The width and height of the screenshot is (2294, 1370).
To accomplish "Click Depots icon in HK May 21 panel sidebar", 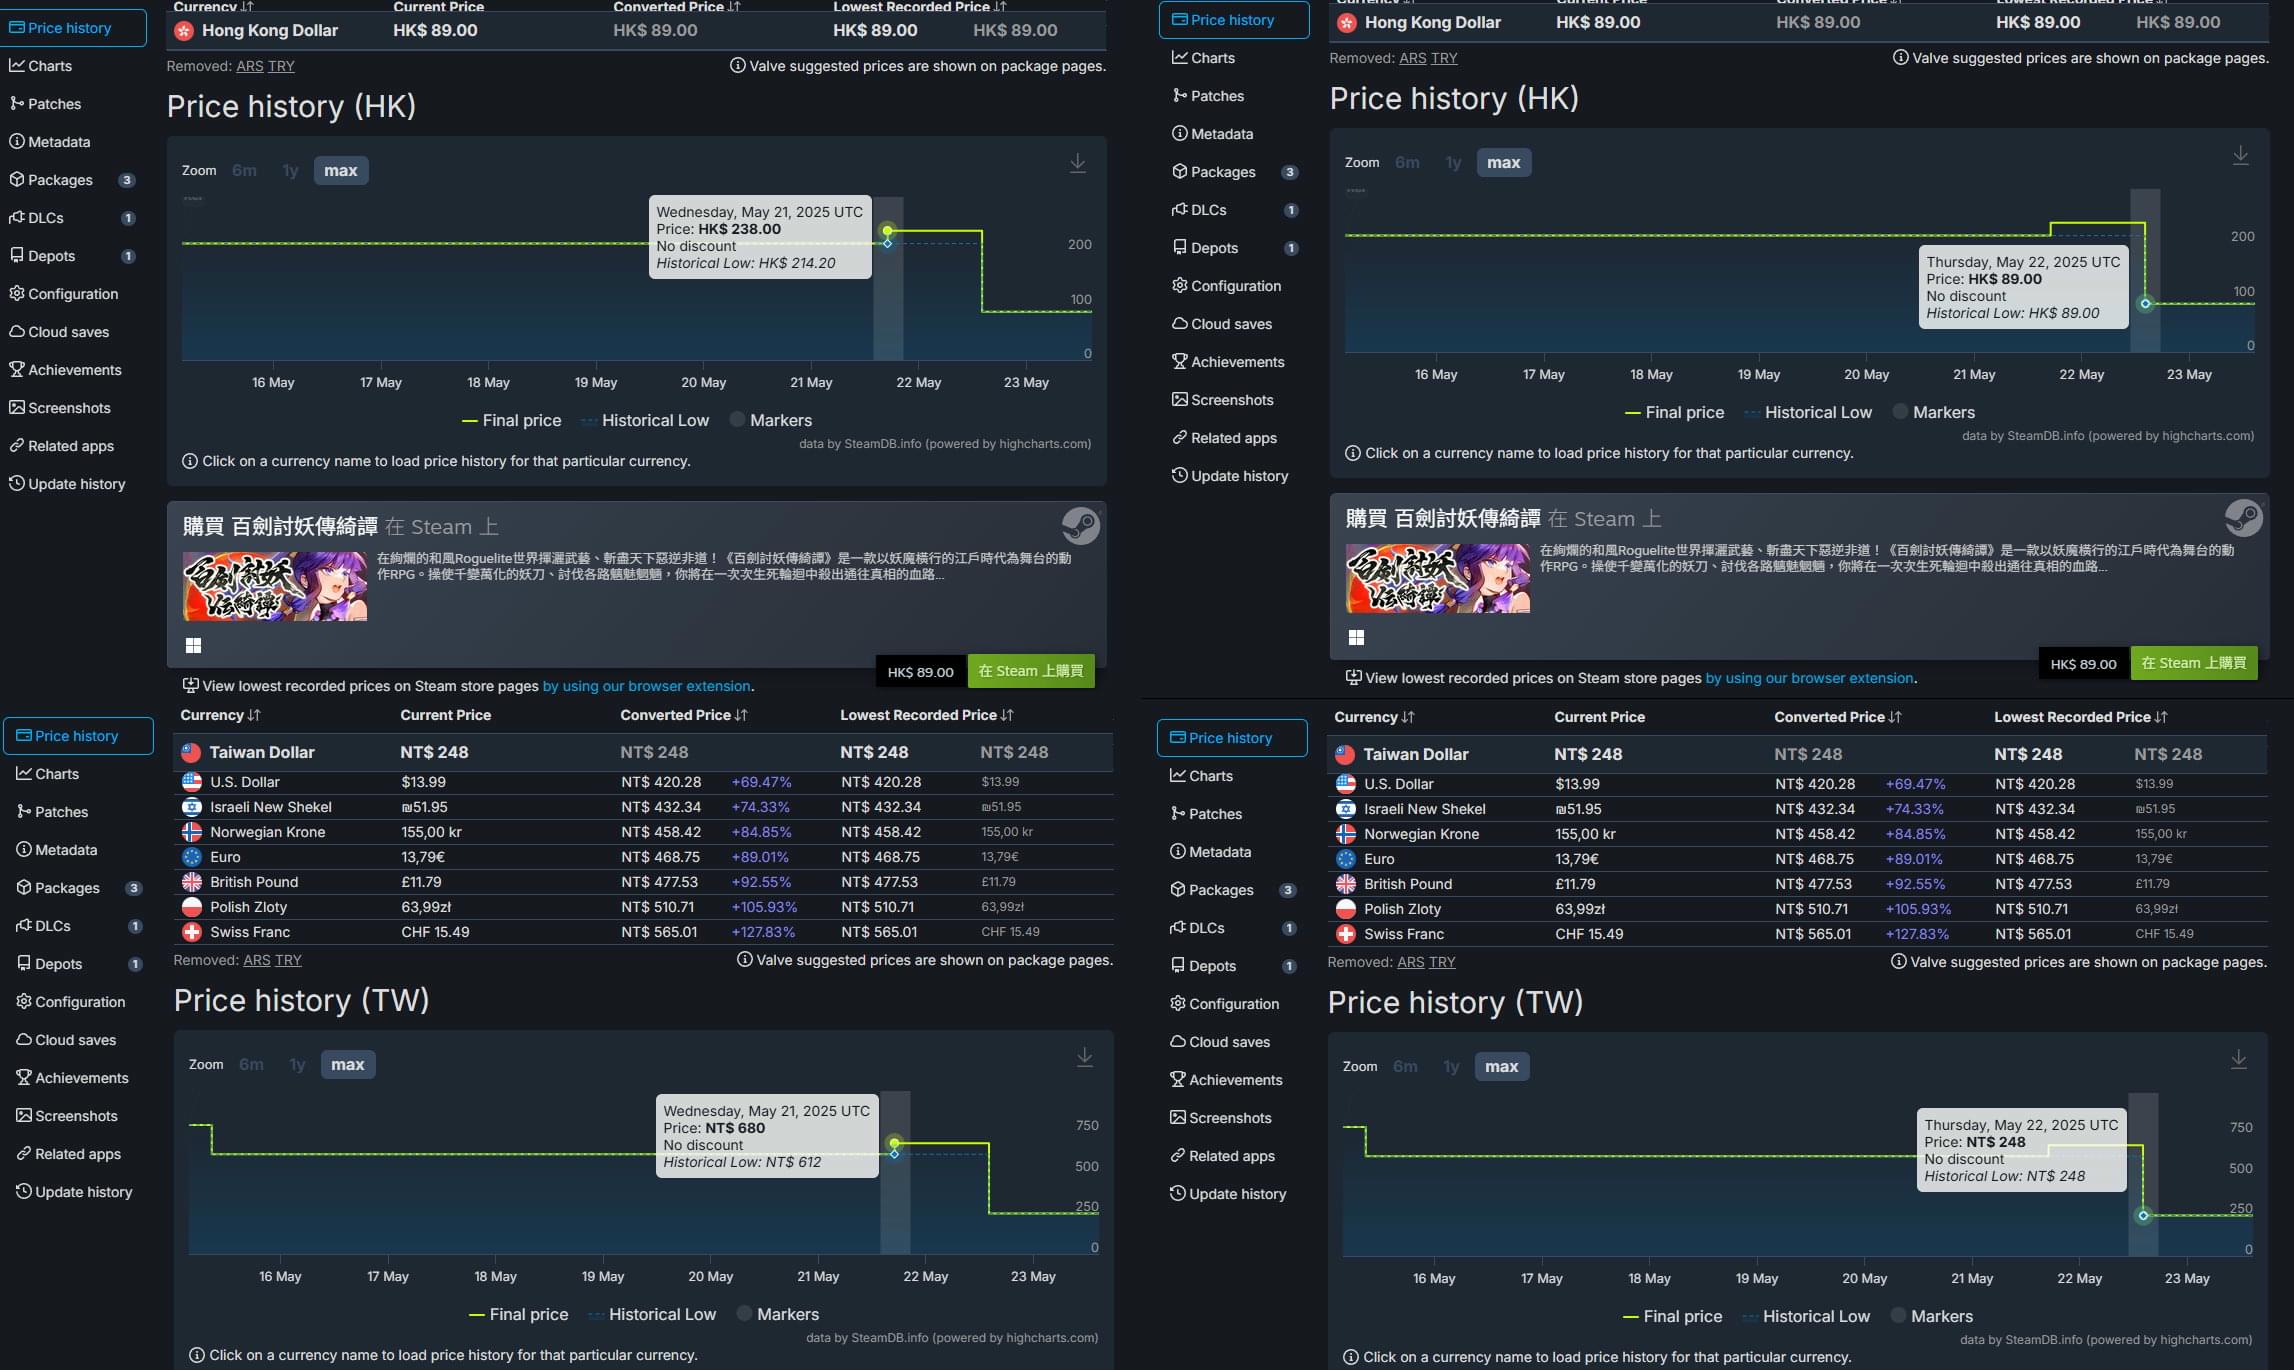I will (17, 255).
